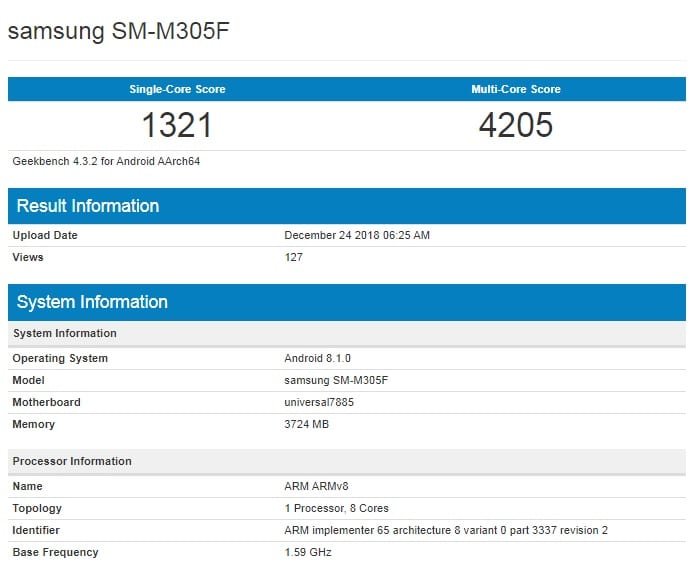Click the Result Information section header

pos(88,206)
